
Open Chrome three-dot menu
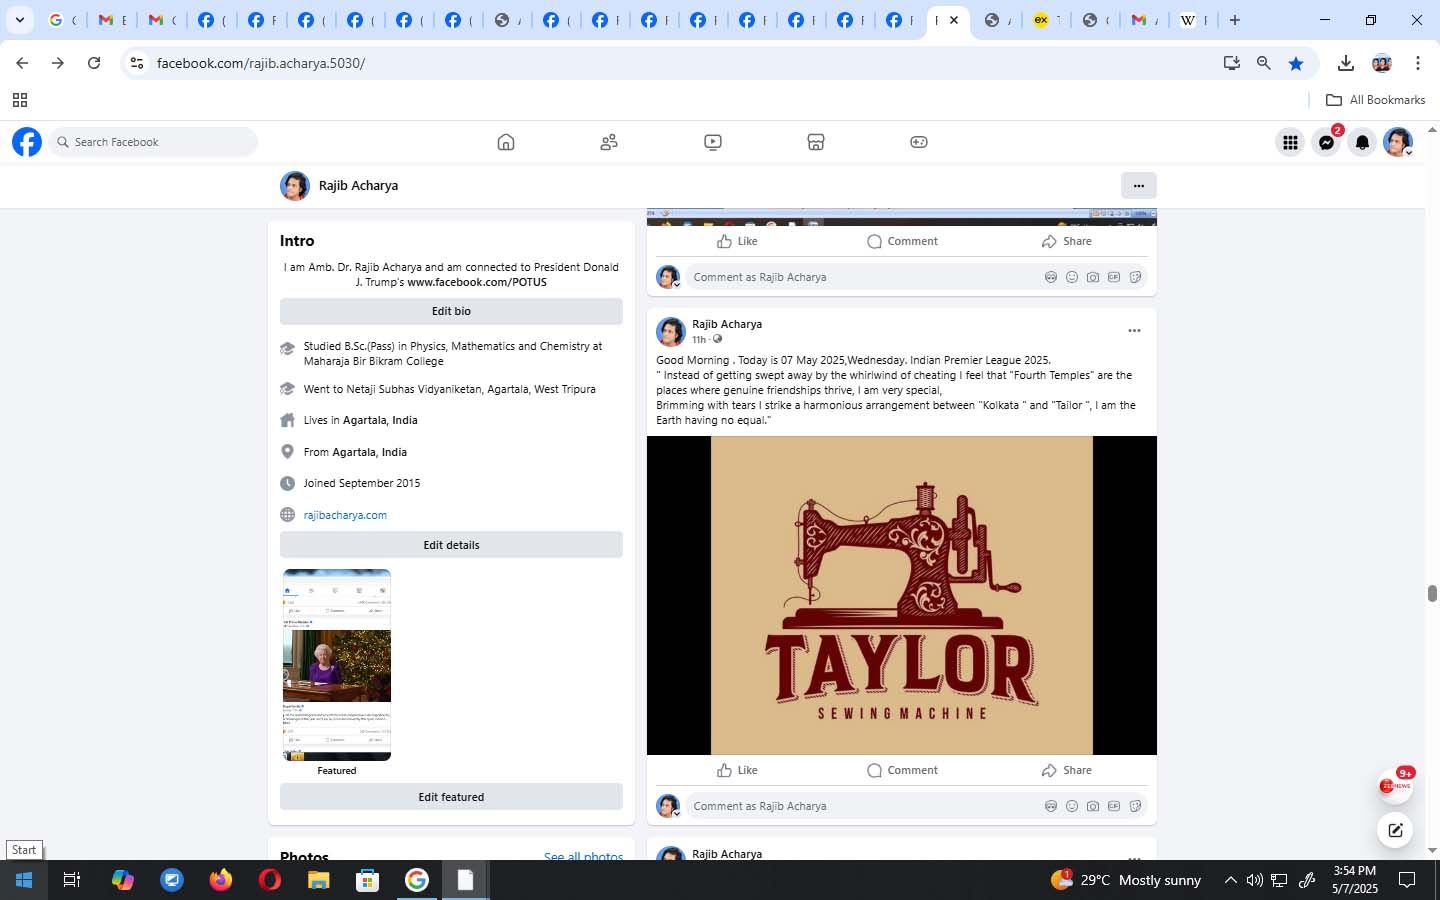tap(1418, 63)
